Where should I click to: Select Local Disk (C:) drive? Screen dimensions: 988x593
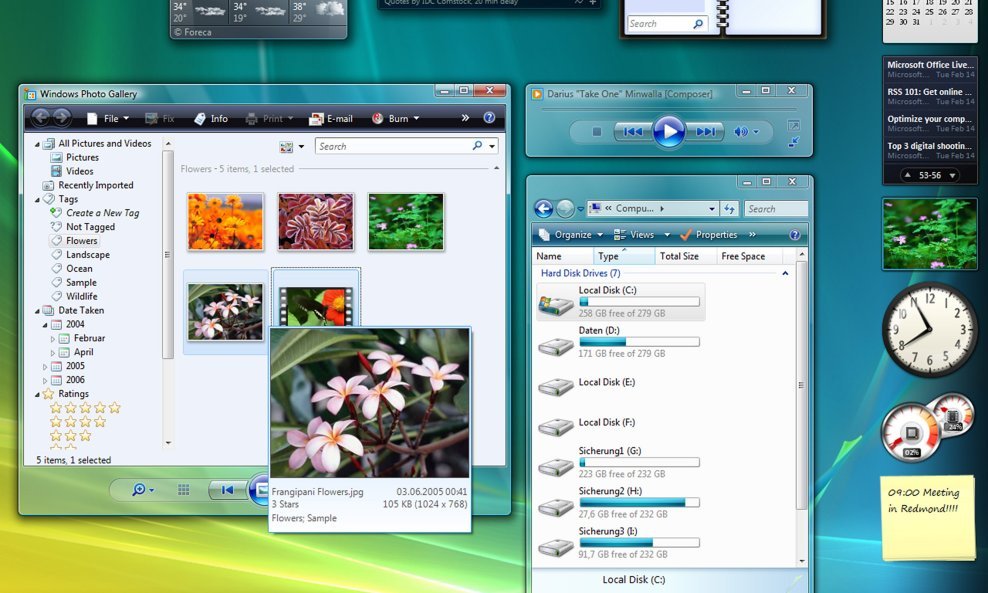(x=621, y=302)
